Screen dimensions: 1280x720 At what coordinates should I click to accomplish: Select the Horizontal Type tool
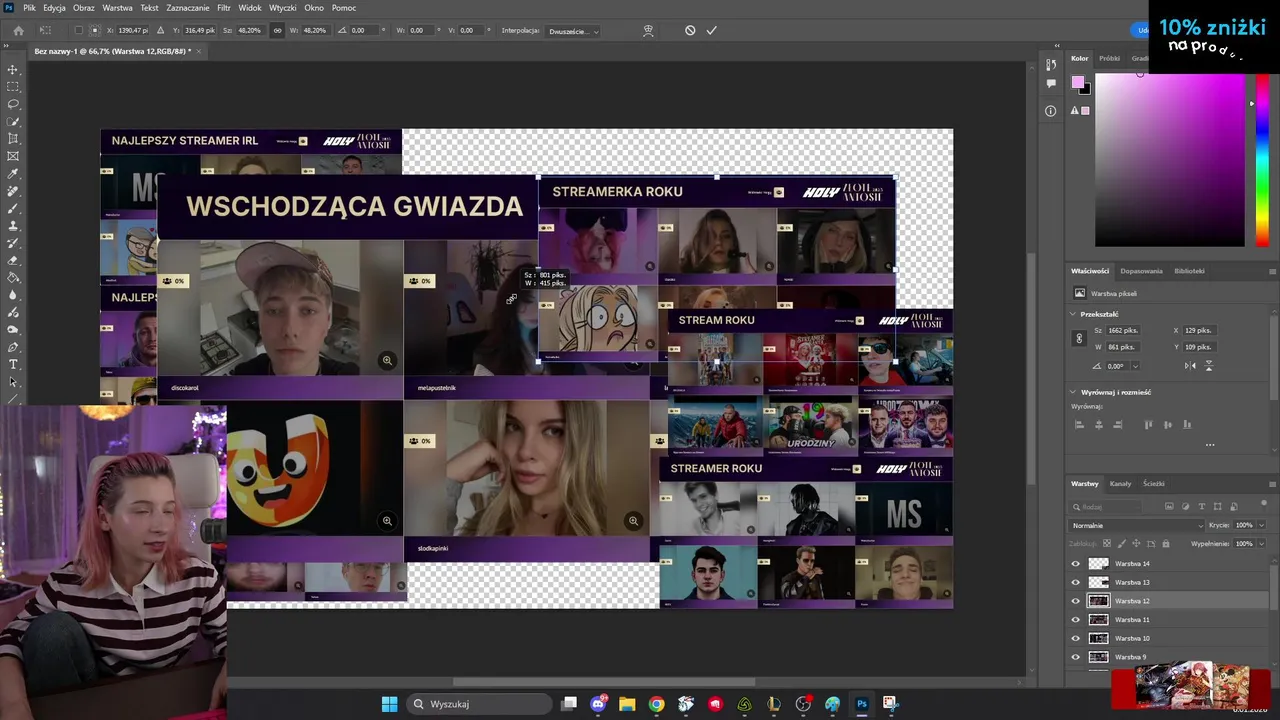point(13,364)
